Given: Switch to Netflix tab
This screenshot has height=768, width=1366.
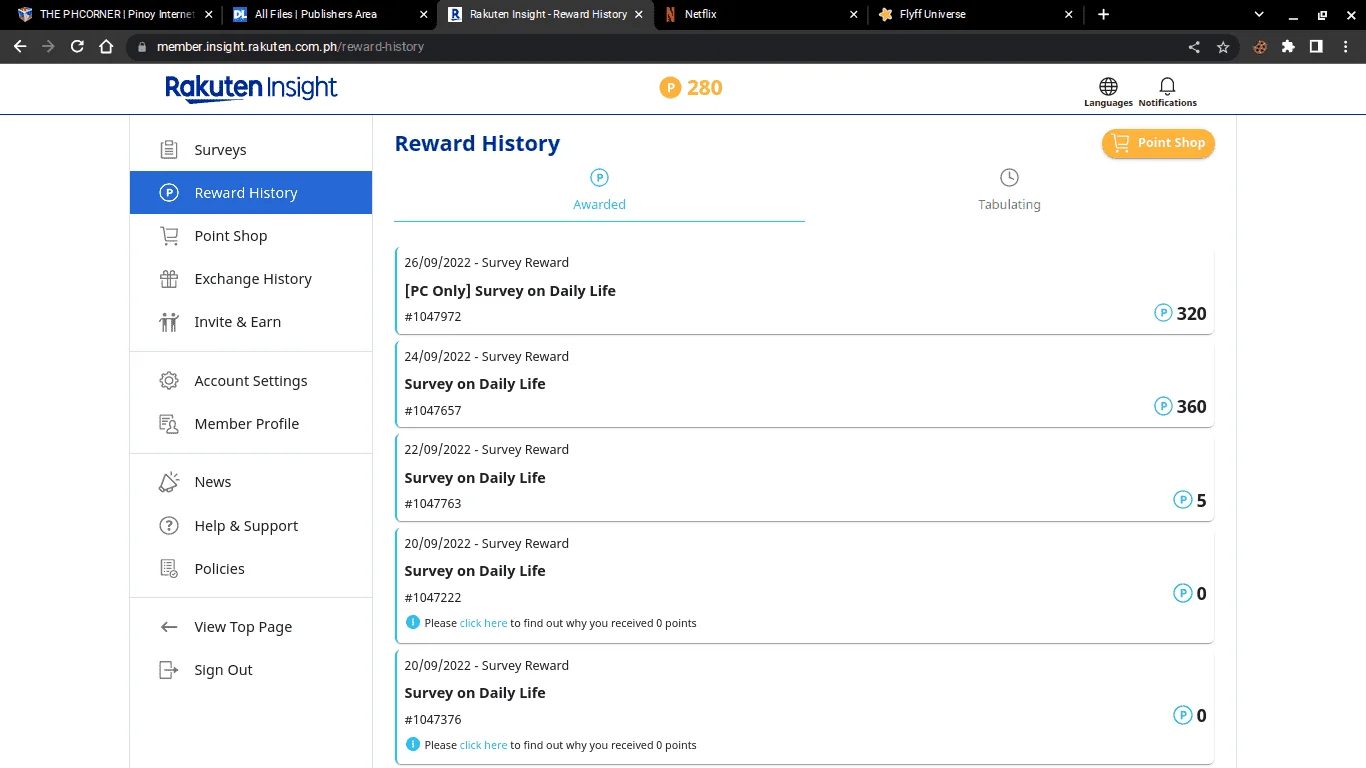Looking at the screenshot, I should coord(760,15).
